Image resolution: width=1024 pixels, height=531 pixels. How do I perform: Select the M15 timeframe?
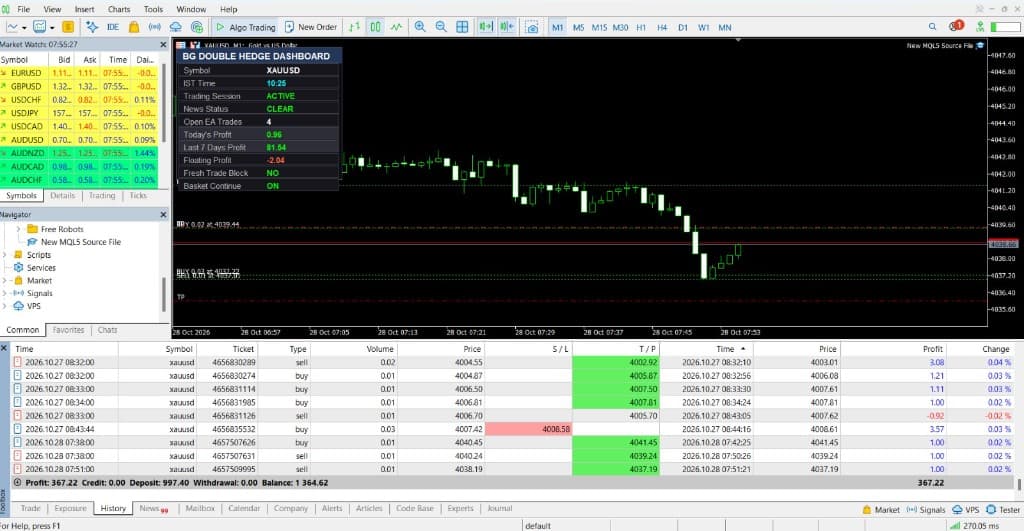[x=599, y=27]
